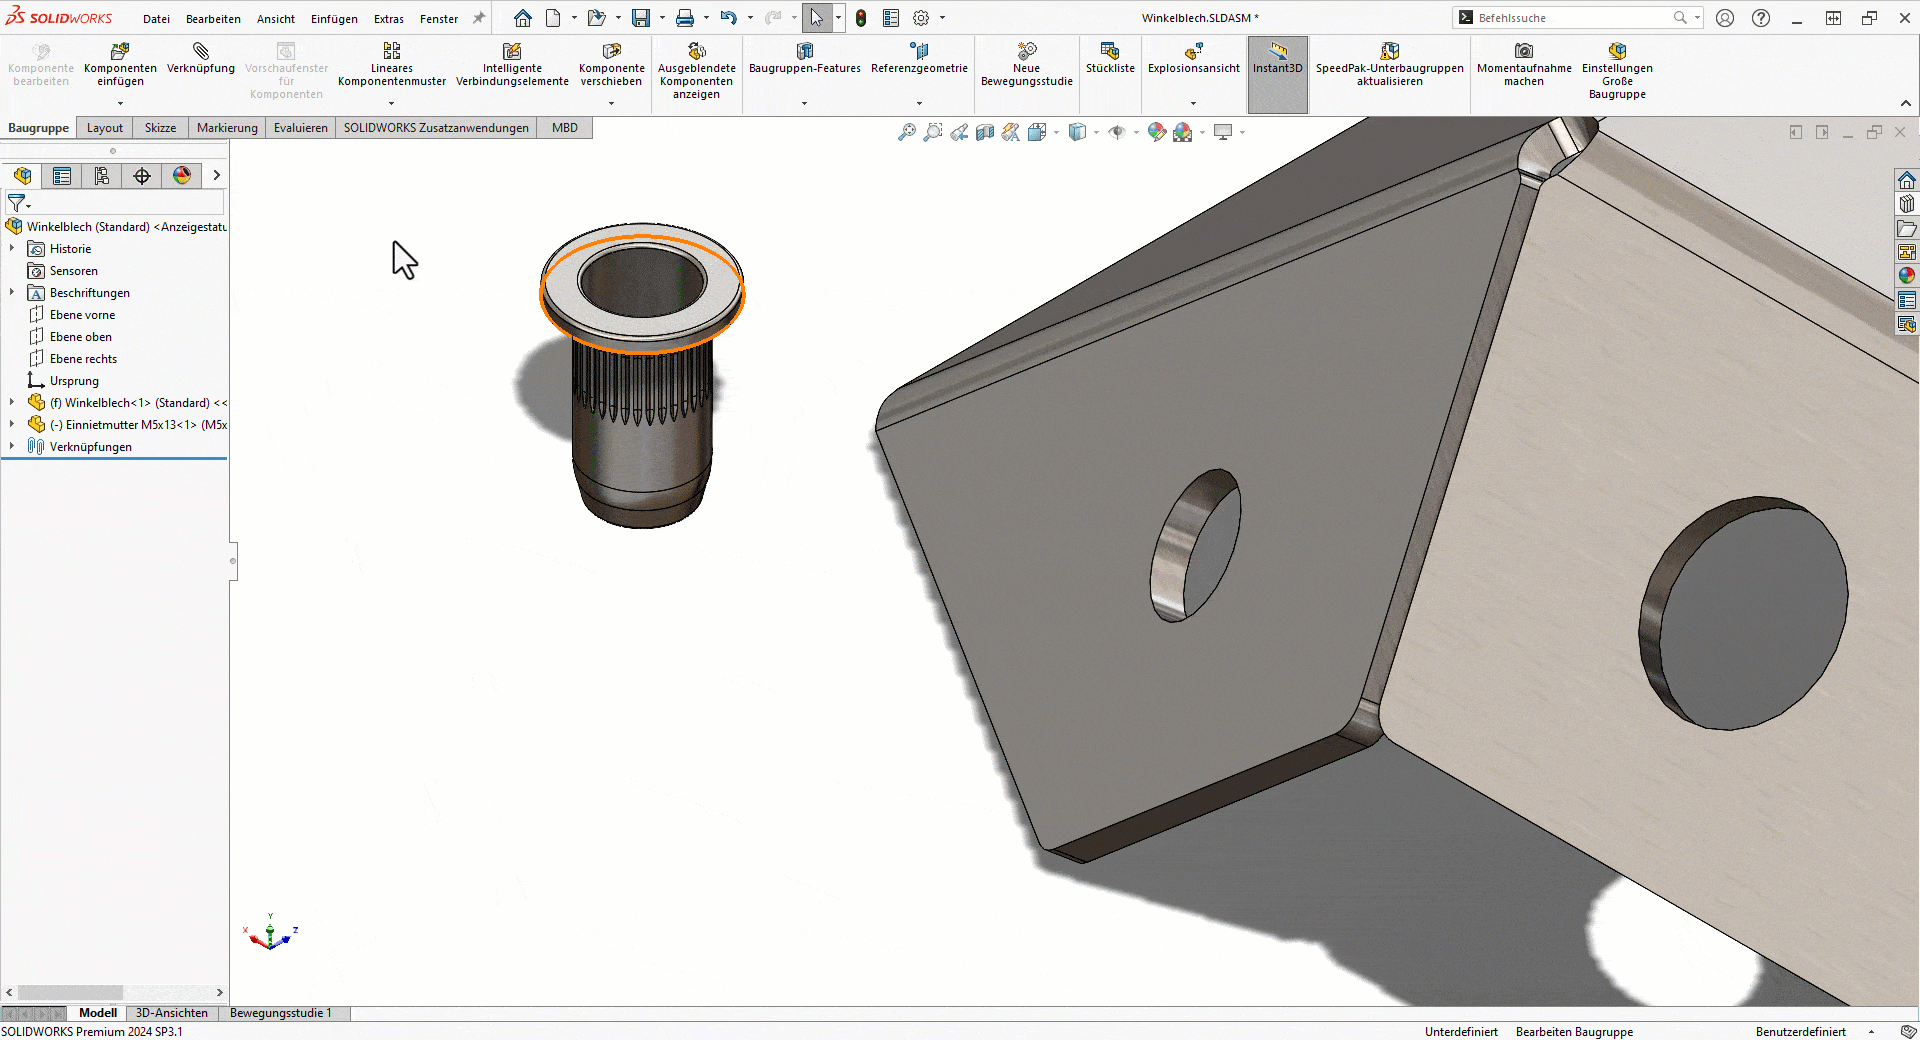1920x1040 pixels.
Task: Open the Stückliste tool
Action: pyautogui.click(x=1109, y=60)
